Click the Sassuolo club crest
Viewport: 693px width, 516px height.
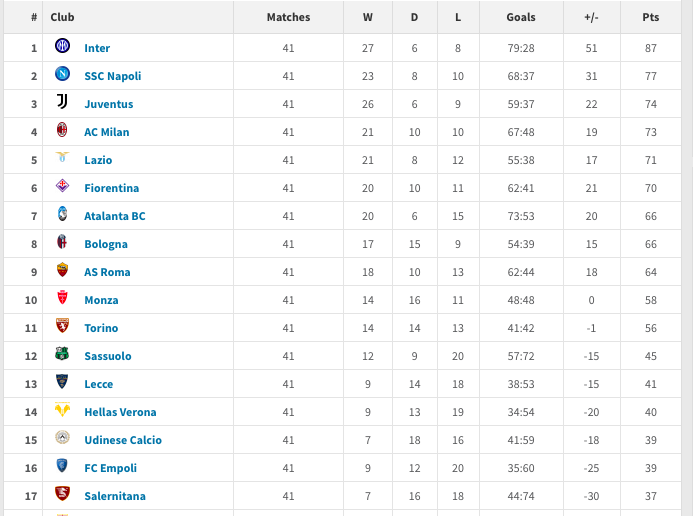[62, 355]
